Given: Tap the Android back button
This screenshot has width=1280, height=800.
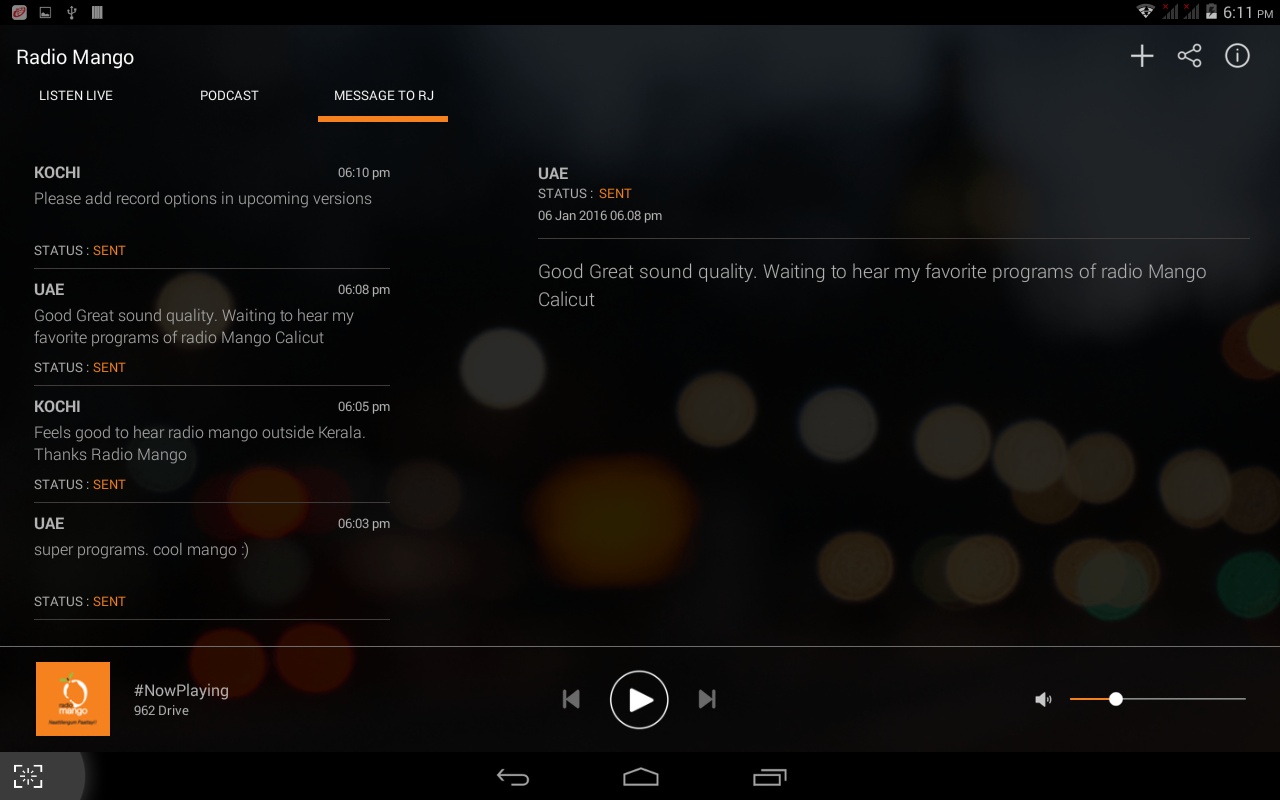Looking at the screenshot, I should coord(513,777).
